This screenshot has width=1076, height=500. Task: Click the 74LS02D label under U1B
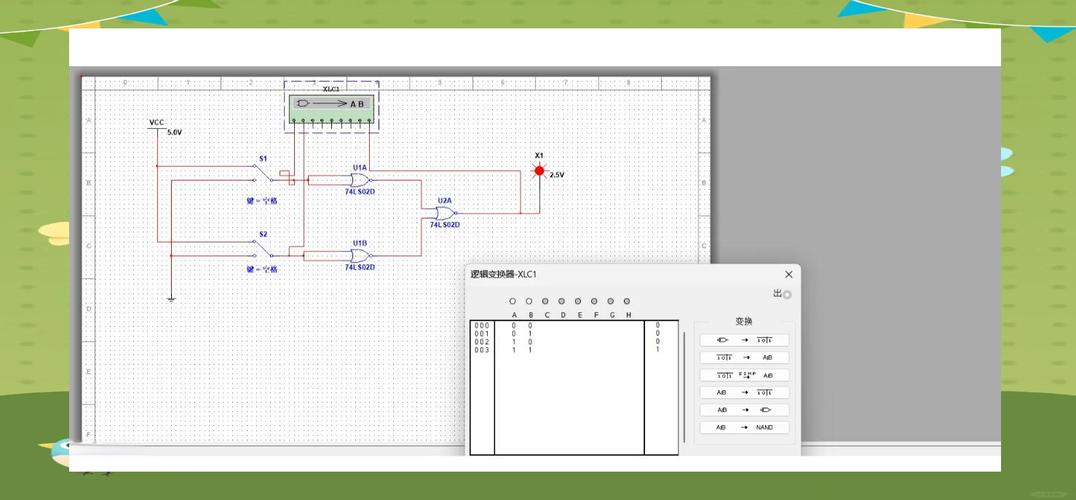click(360, 267)
